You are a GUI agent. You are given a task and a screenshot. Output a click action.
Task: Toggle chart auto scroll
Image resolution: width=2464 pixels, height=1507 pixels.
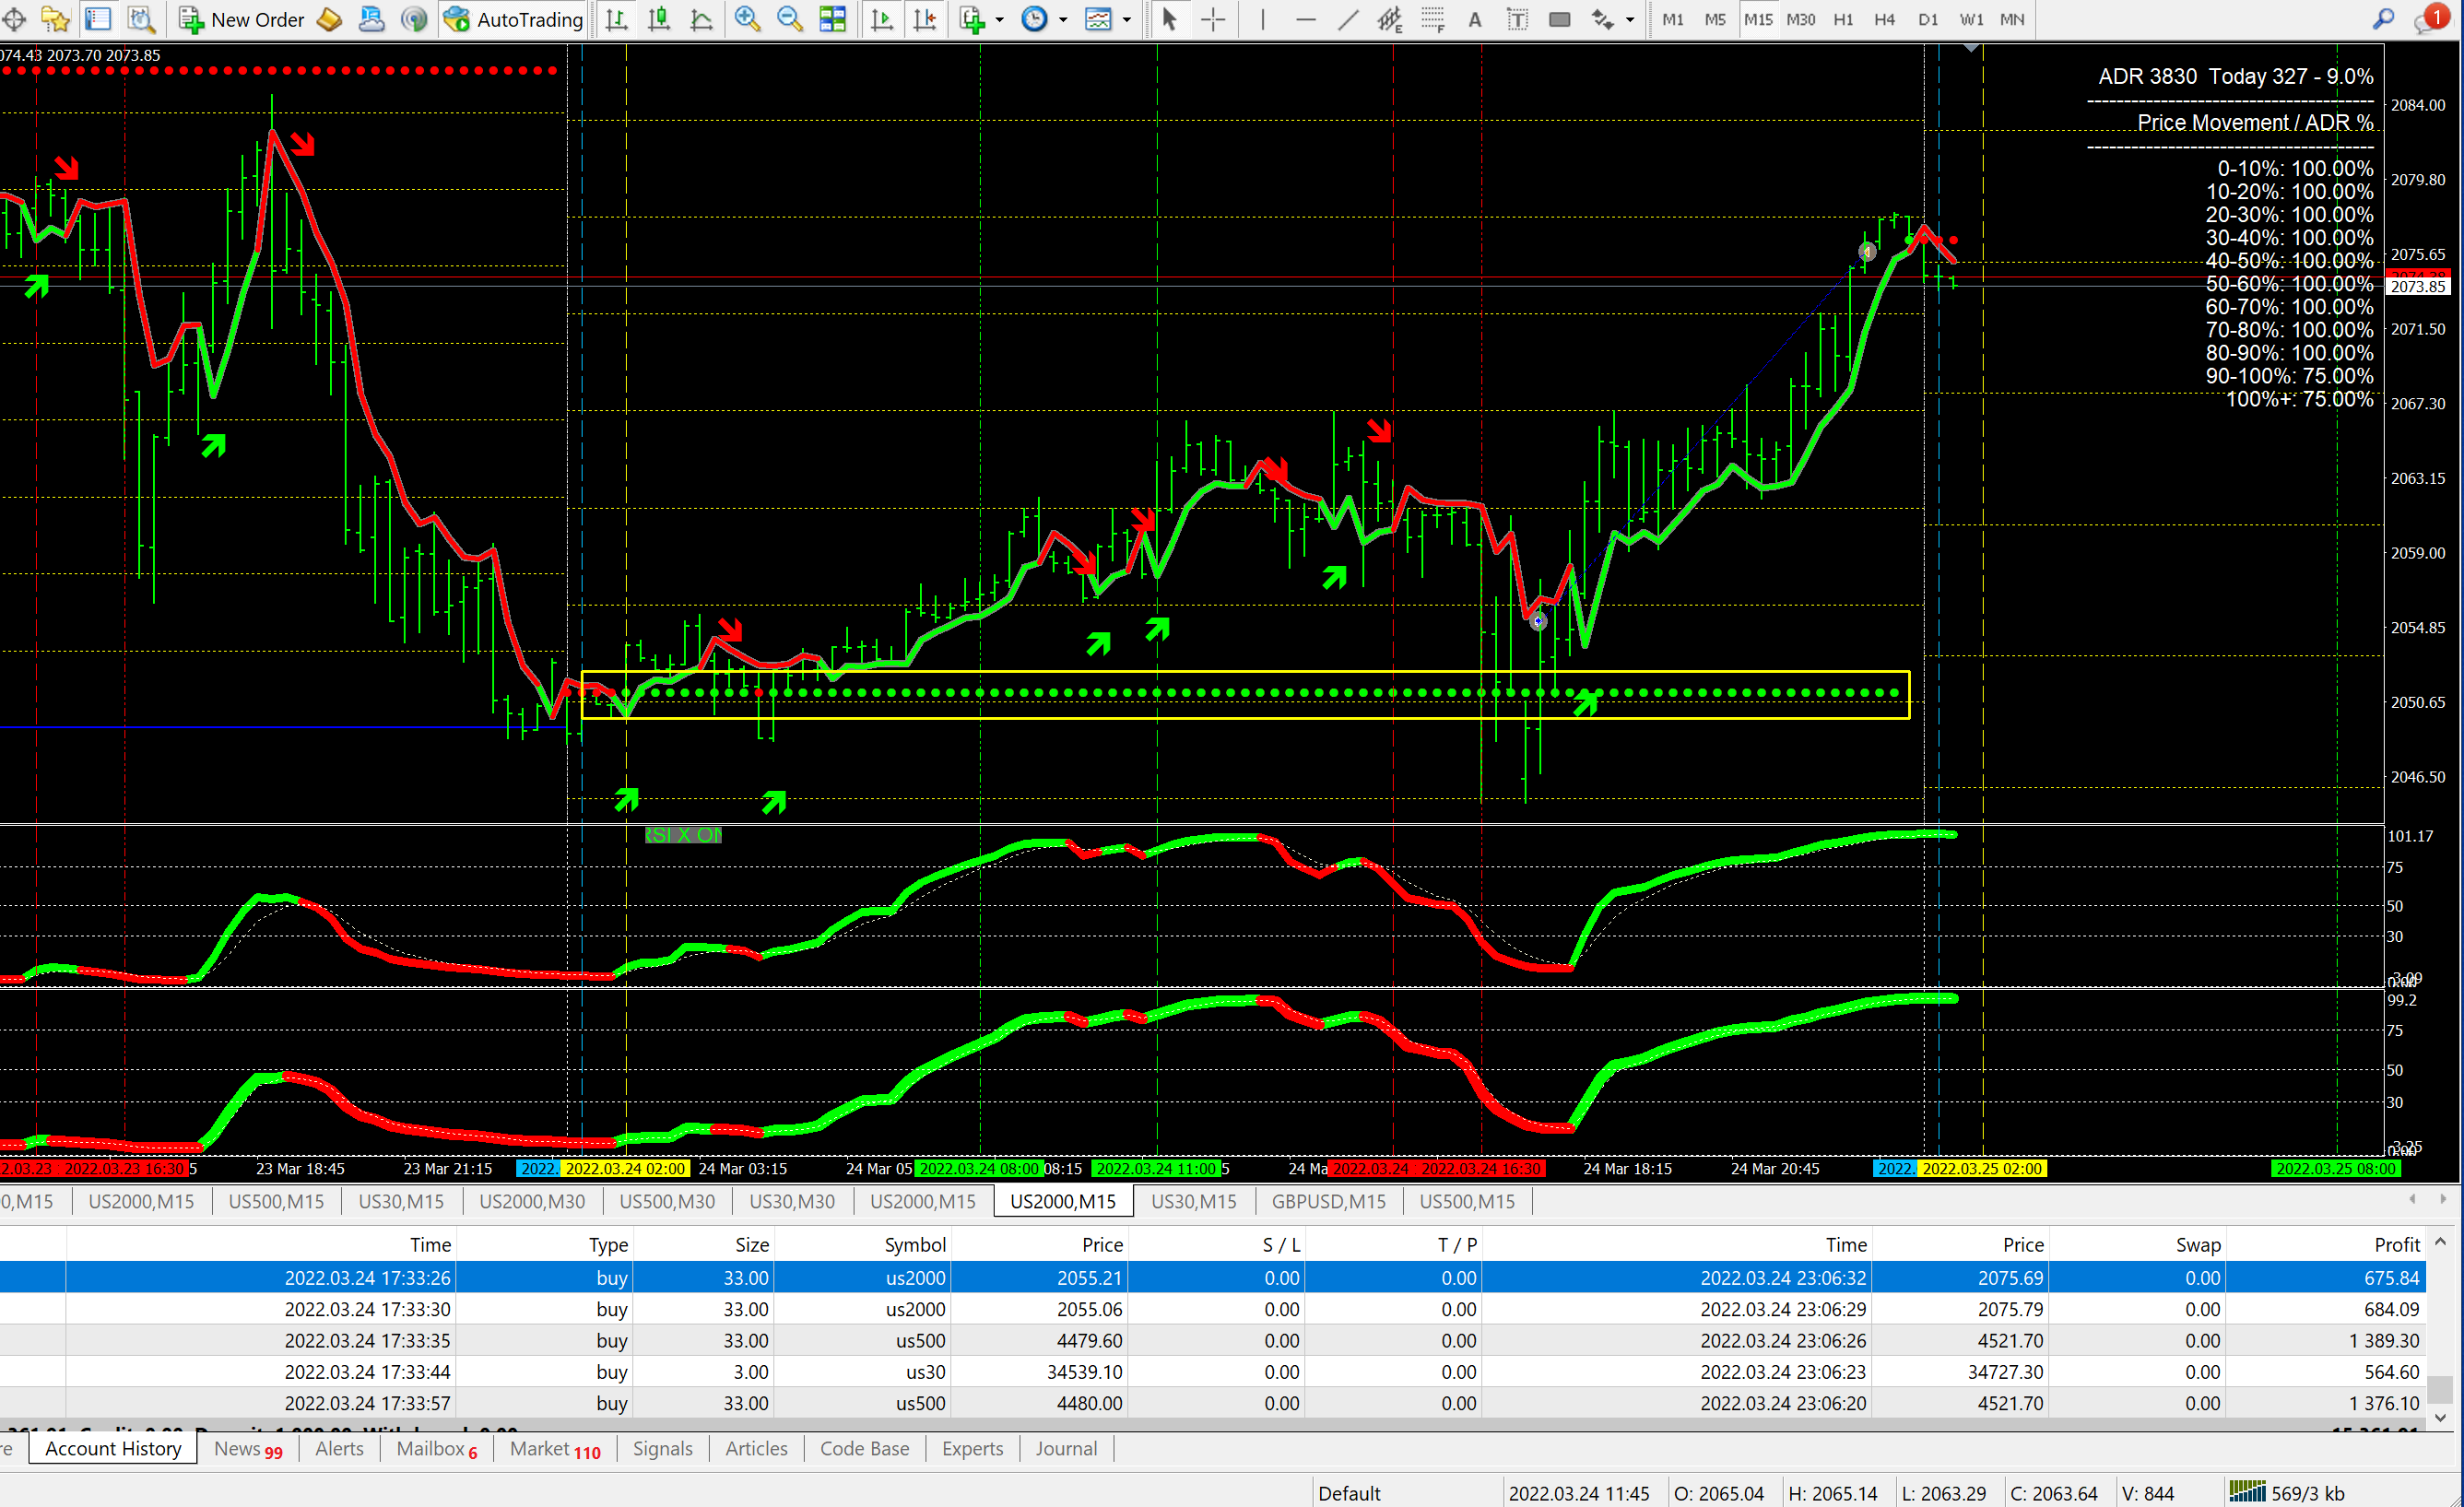882,19
